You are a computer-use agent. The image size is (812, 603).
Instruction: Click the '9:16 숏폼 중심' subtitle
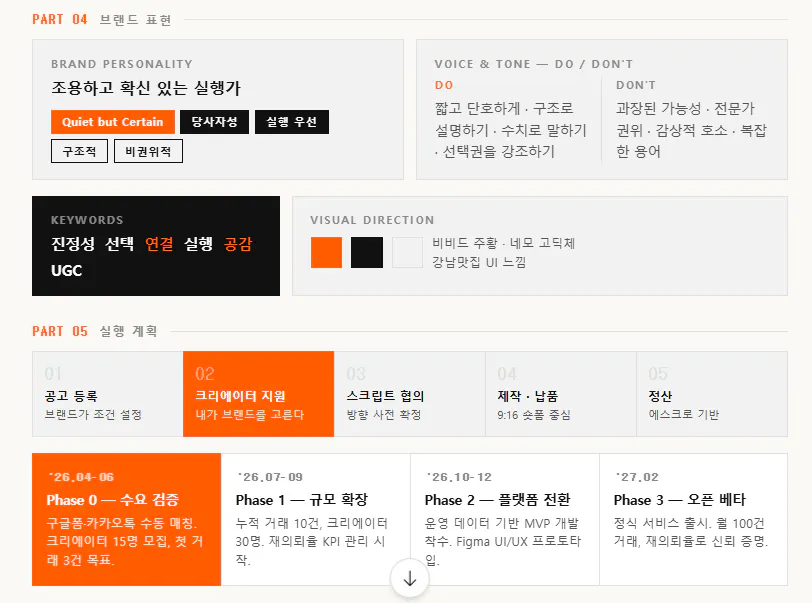click(534, 414)
